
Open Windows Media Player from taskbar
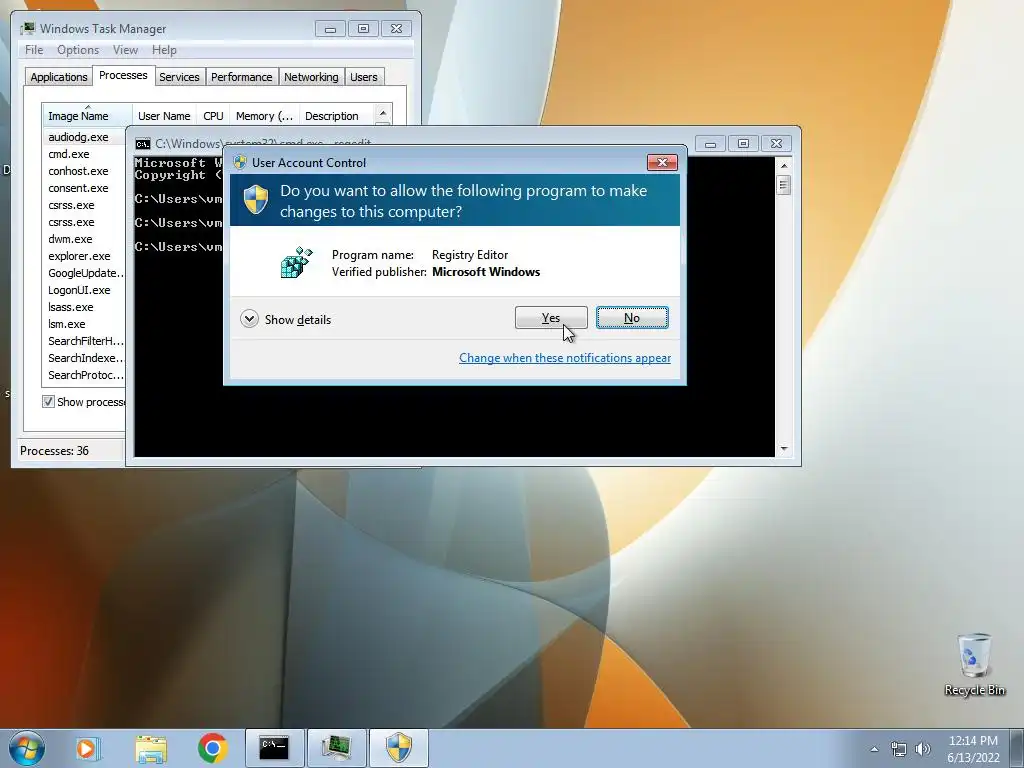[88, 748]
